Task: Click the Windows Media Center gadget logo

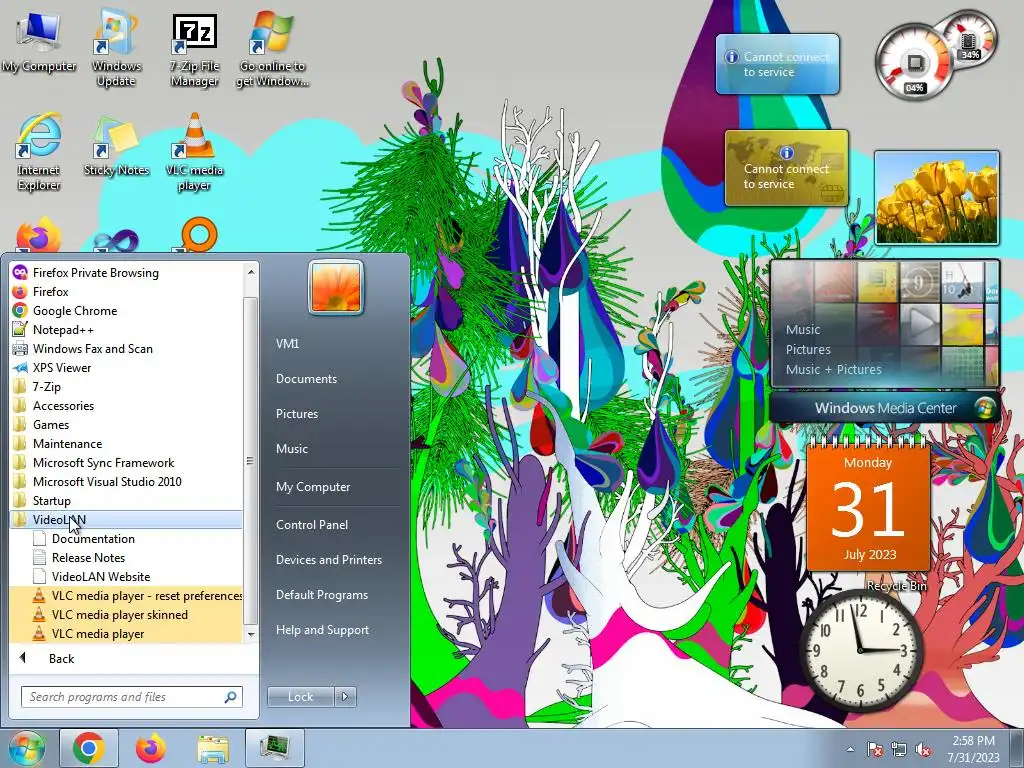Action: [984, 408]
